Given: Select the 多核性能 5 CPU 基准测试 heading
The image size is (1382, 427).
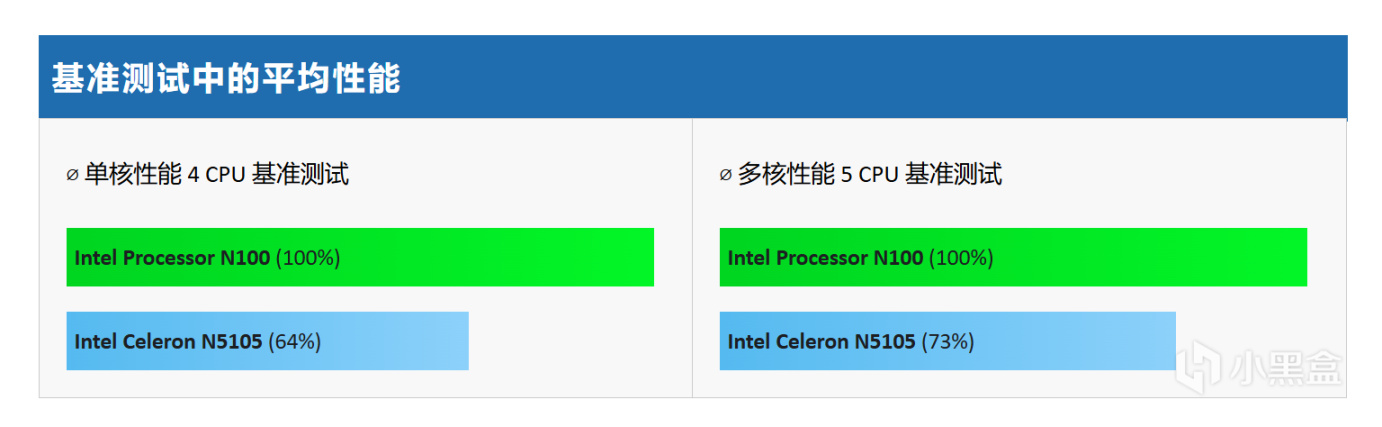Looking at the screenshot, I should 869,175.
